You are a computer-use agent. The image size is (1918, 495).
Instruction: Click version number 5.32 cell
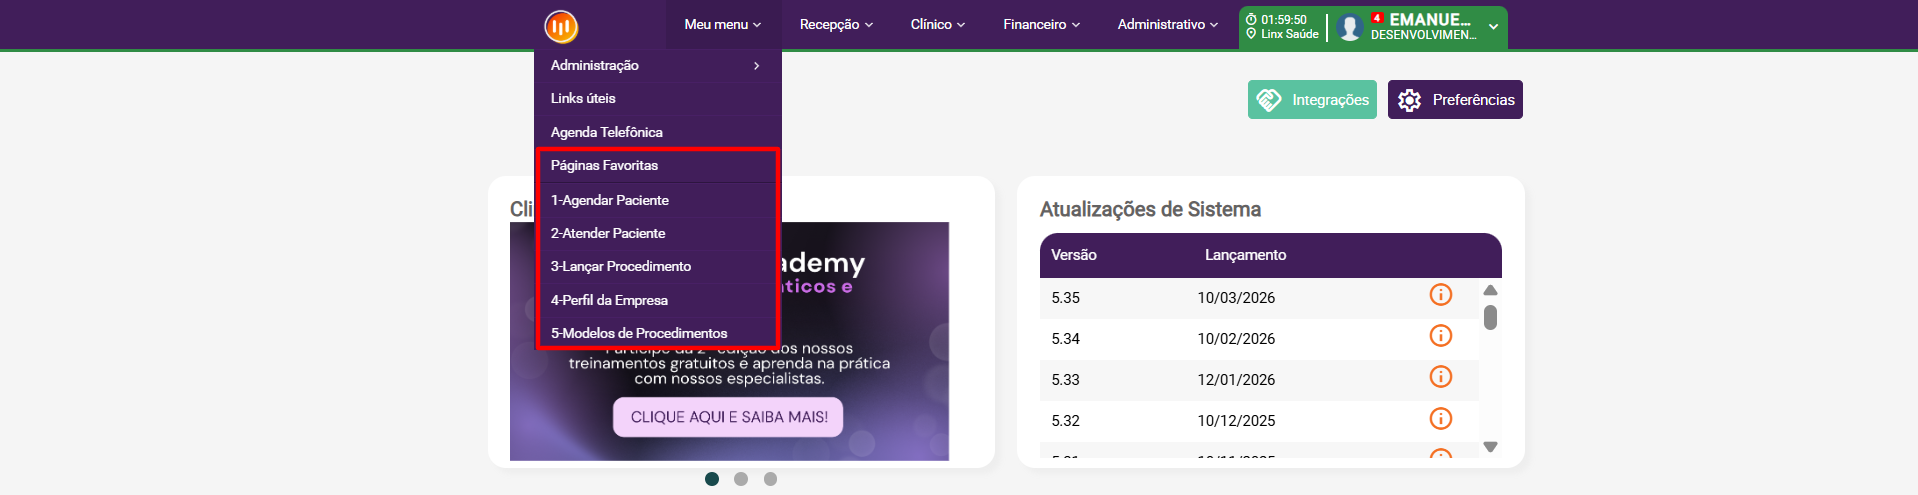click(1065, 421)
